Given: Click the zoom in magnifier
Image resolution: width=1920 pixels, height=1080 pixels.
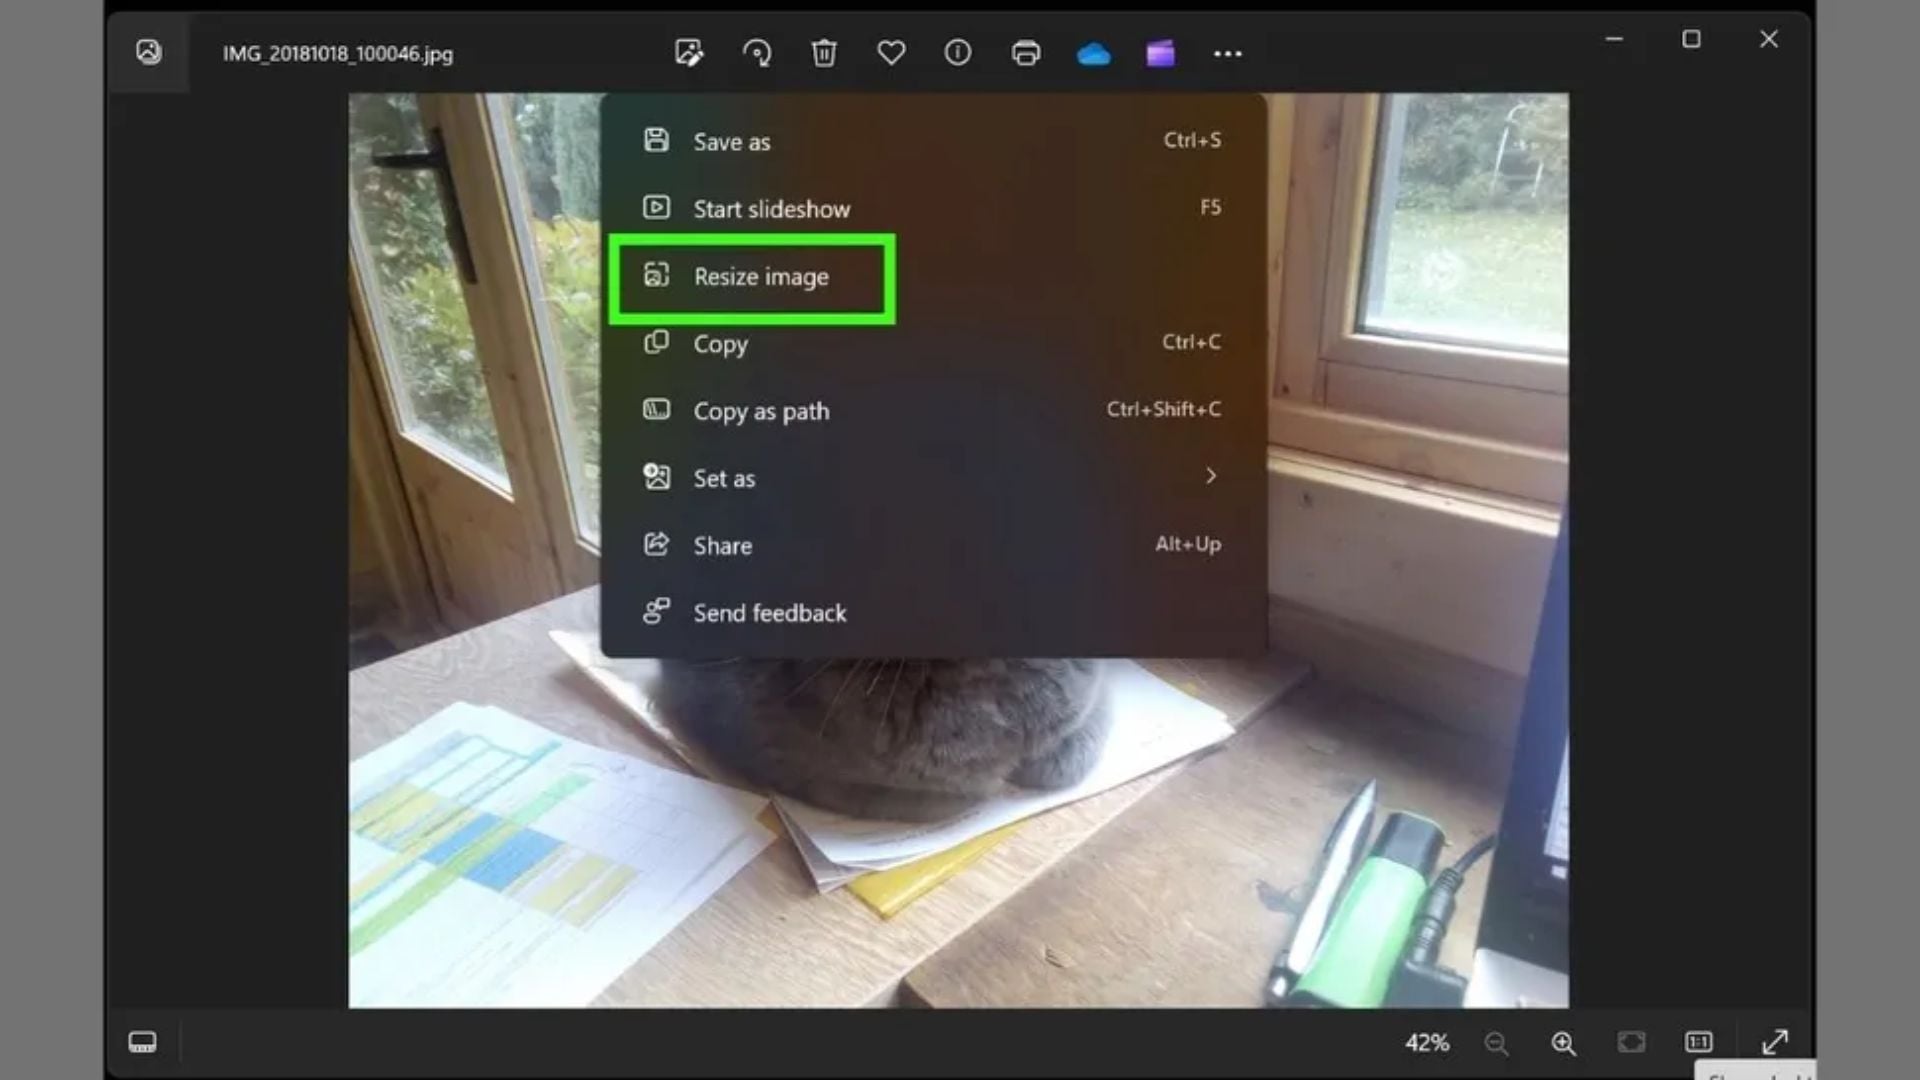Looking at the screenshot, I should pyautogui.click(x=1564, y=1044).
